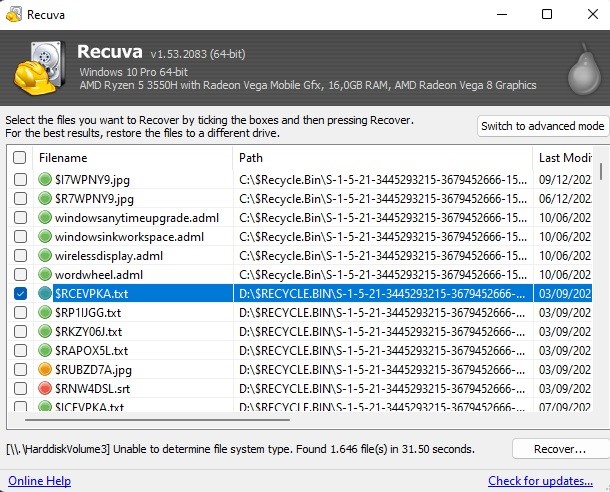Click the 09/12 date cell of $I7WPNY9.jpg
The height and width of the screenshot is (492, 610).
click(563, 180)
